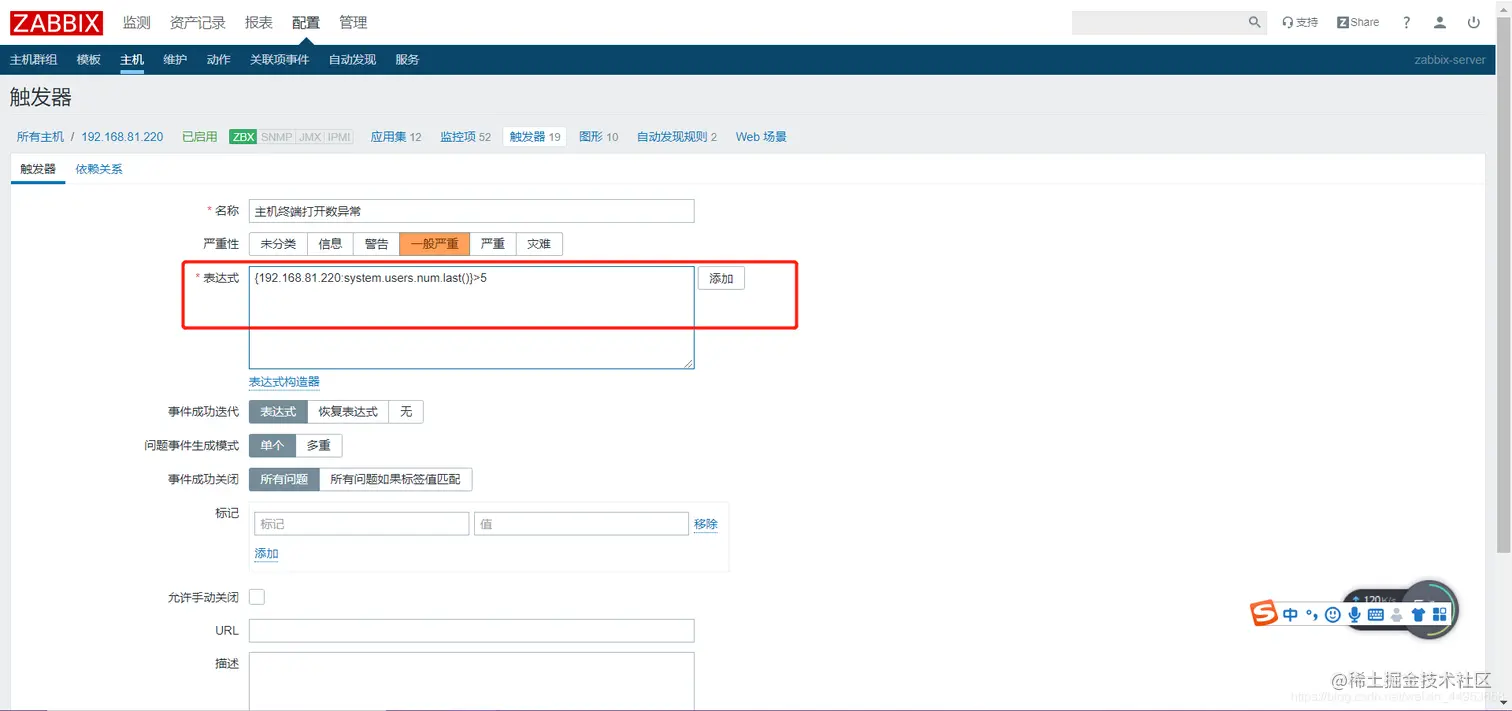Focus the 名称 name input field
This screenshot has width=1512, height=711.
coord(471,211)
